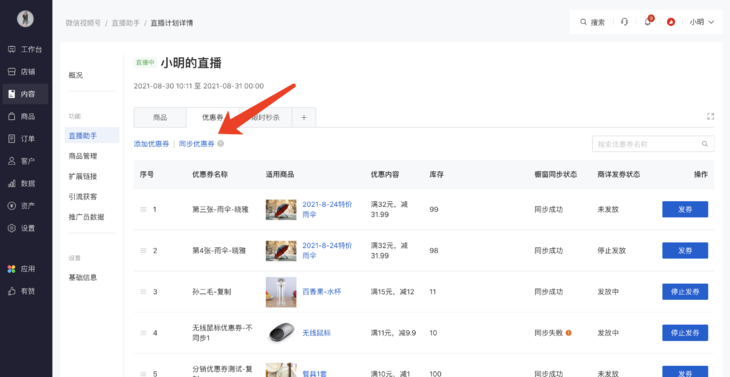Open 推广员数据 in the left menu
The image size is (730, 377).
click(87, 217)
